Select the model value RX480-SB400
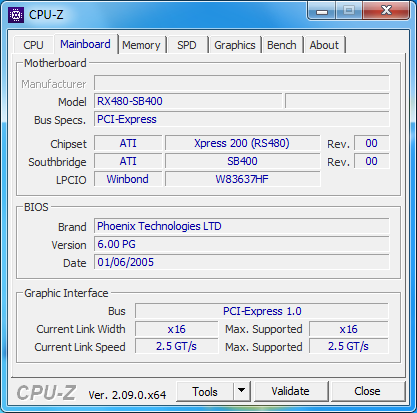The height and width of the screenshot is (413, 417). [188, 101]
